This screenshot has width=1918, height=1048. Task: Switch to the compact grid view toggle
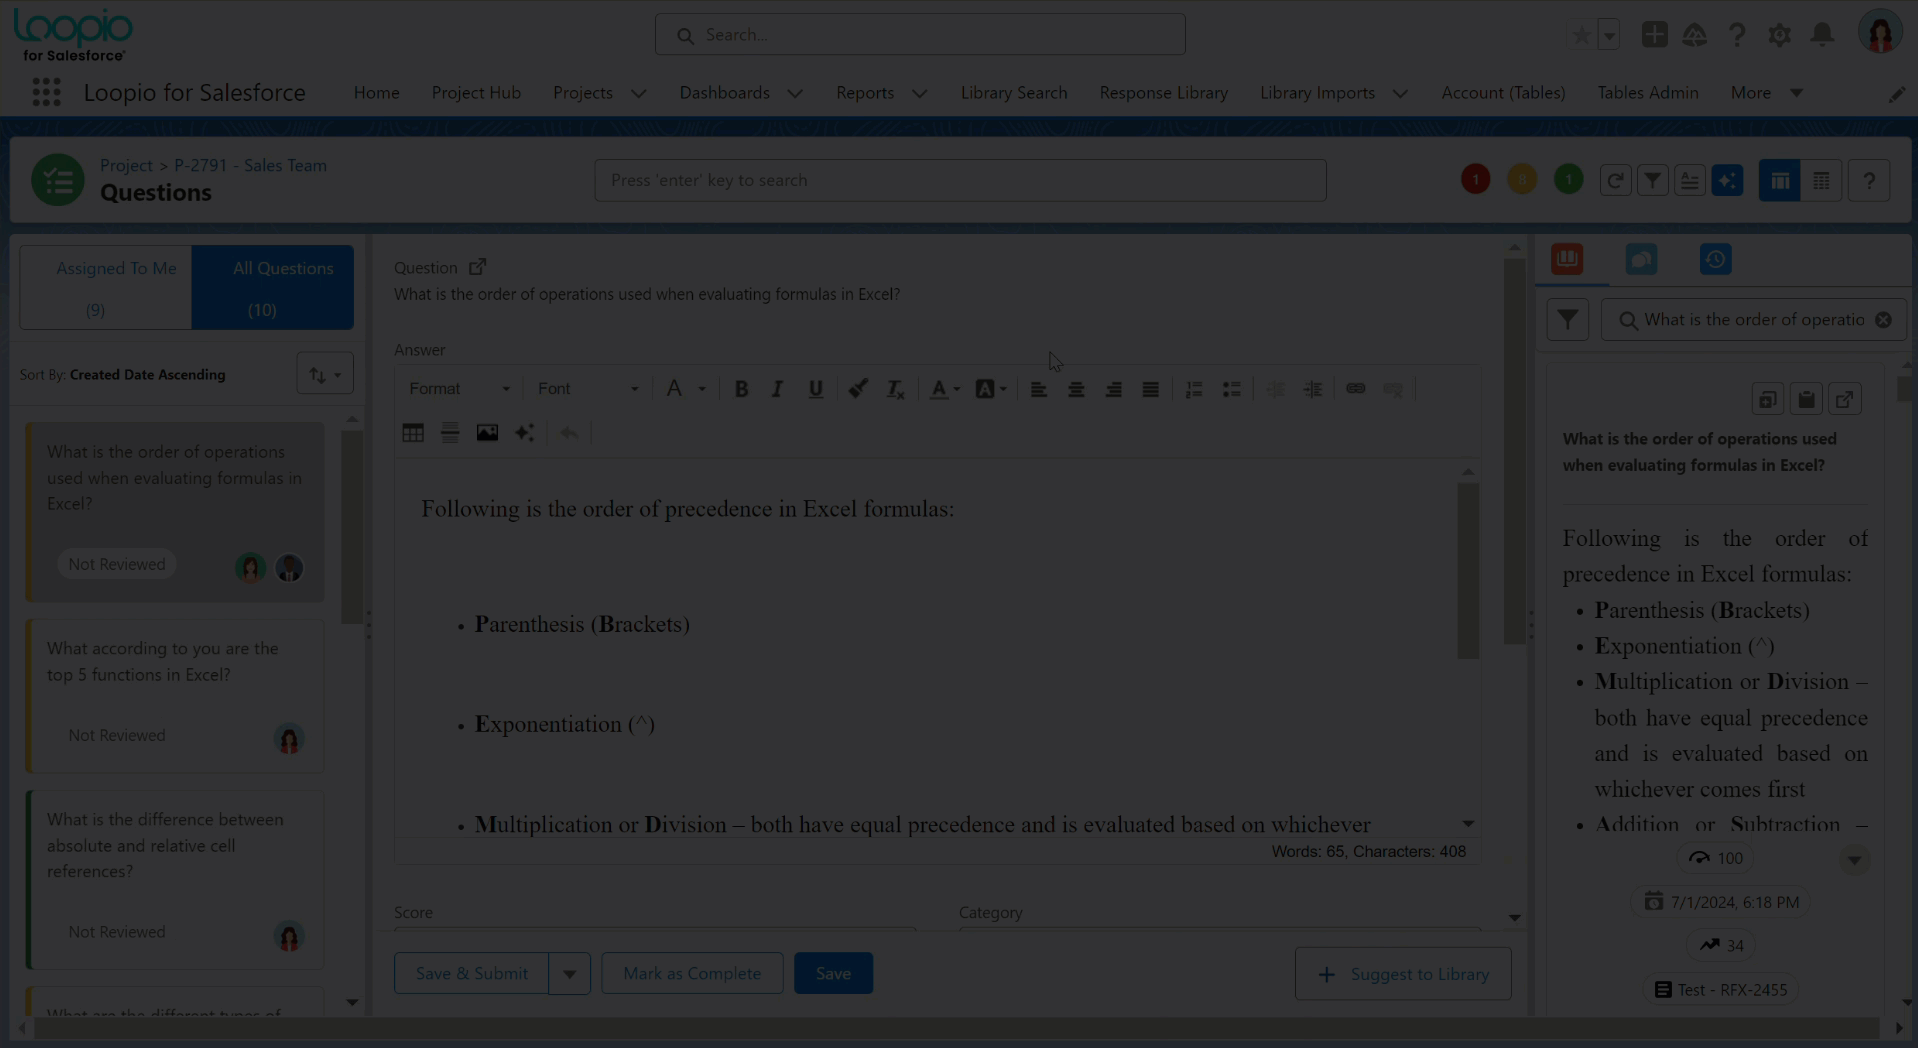tap(1821, 181)
